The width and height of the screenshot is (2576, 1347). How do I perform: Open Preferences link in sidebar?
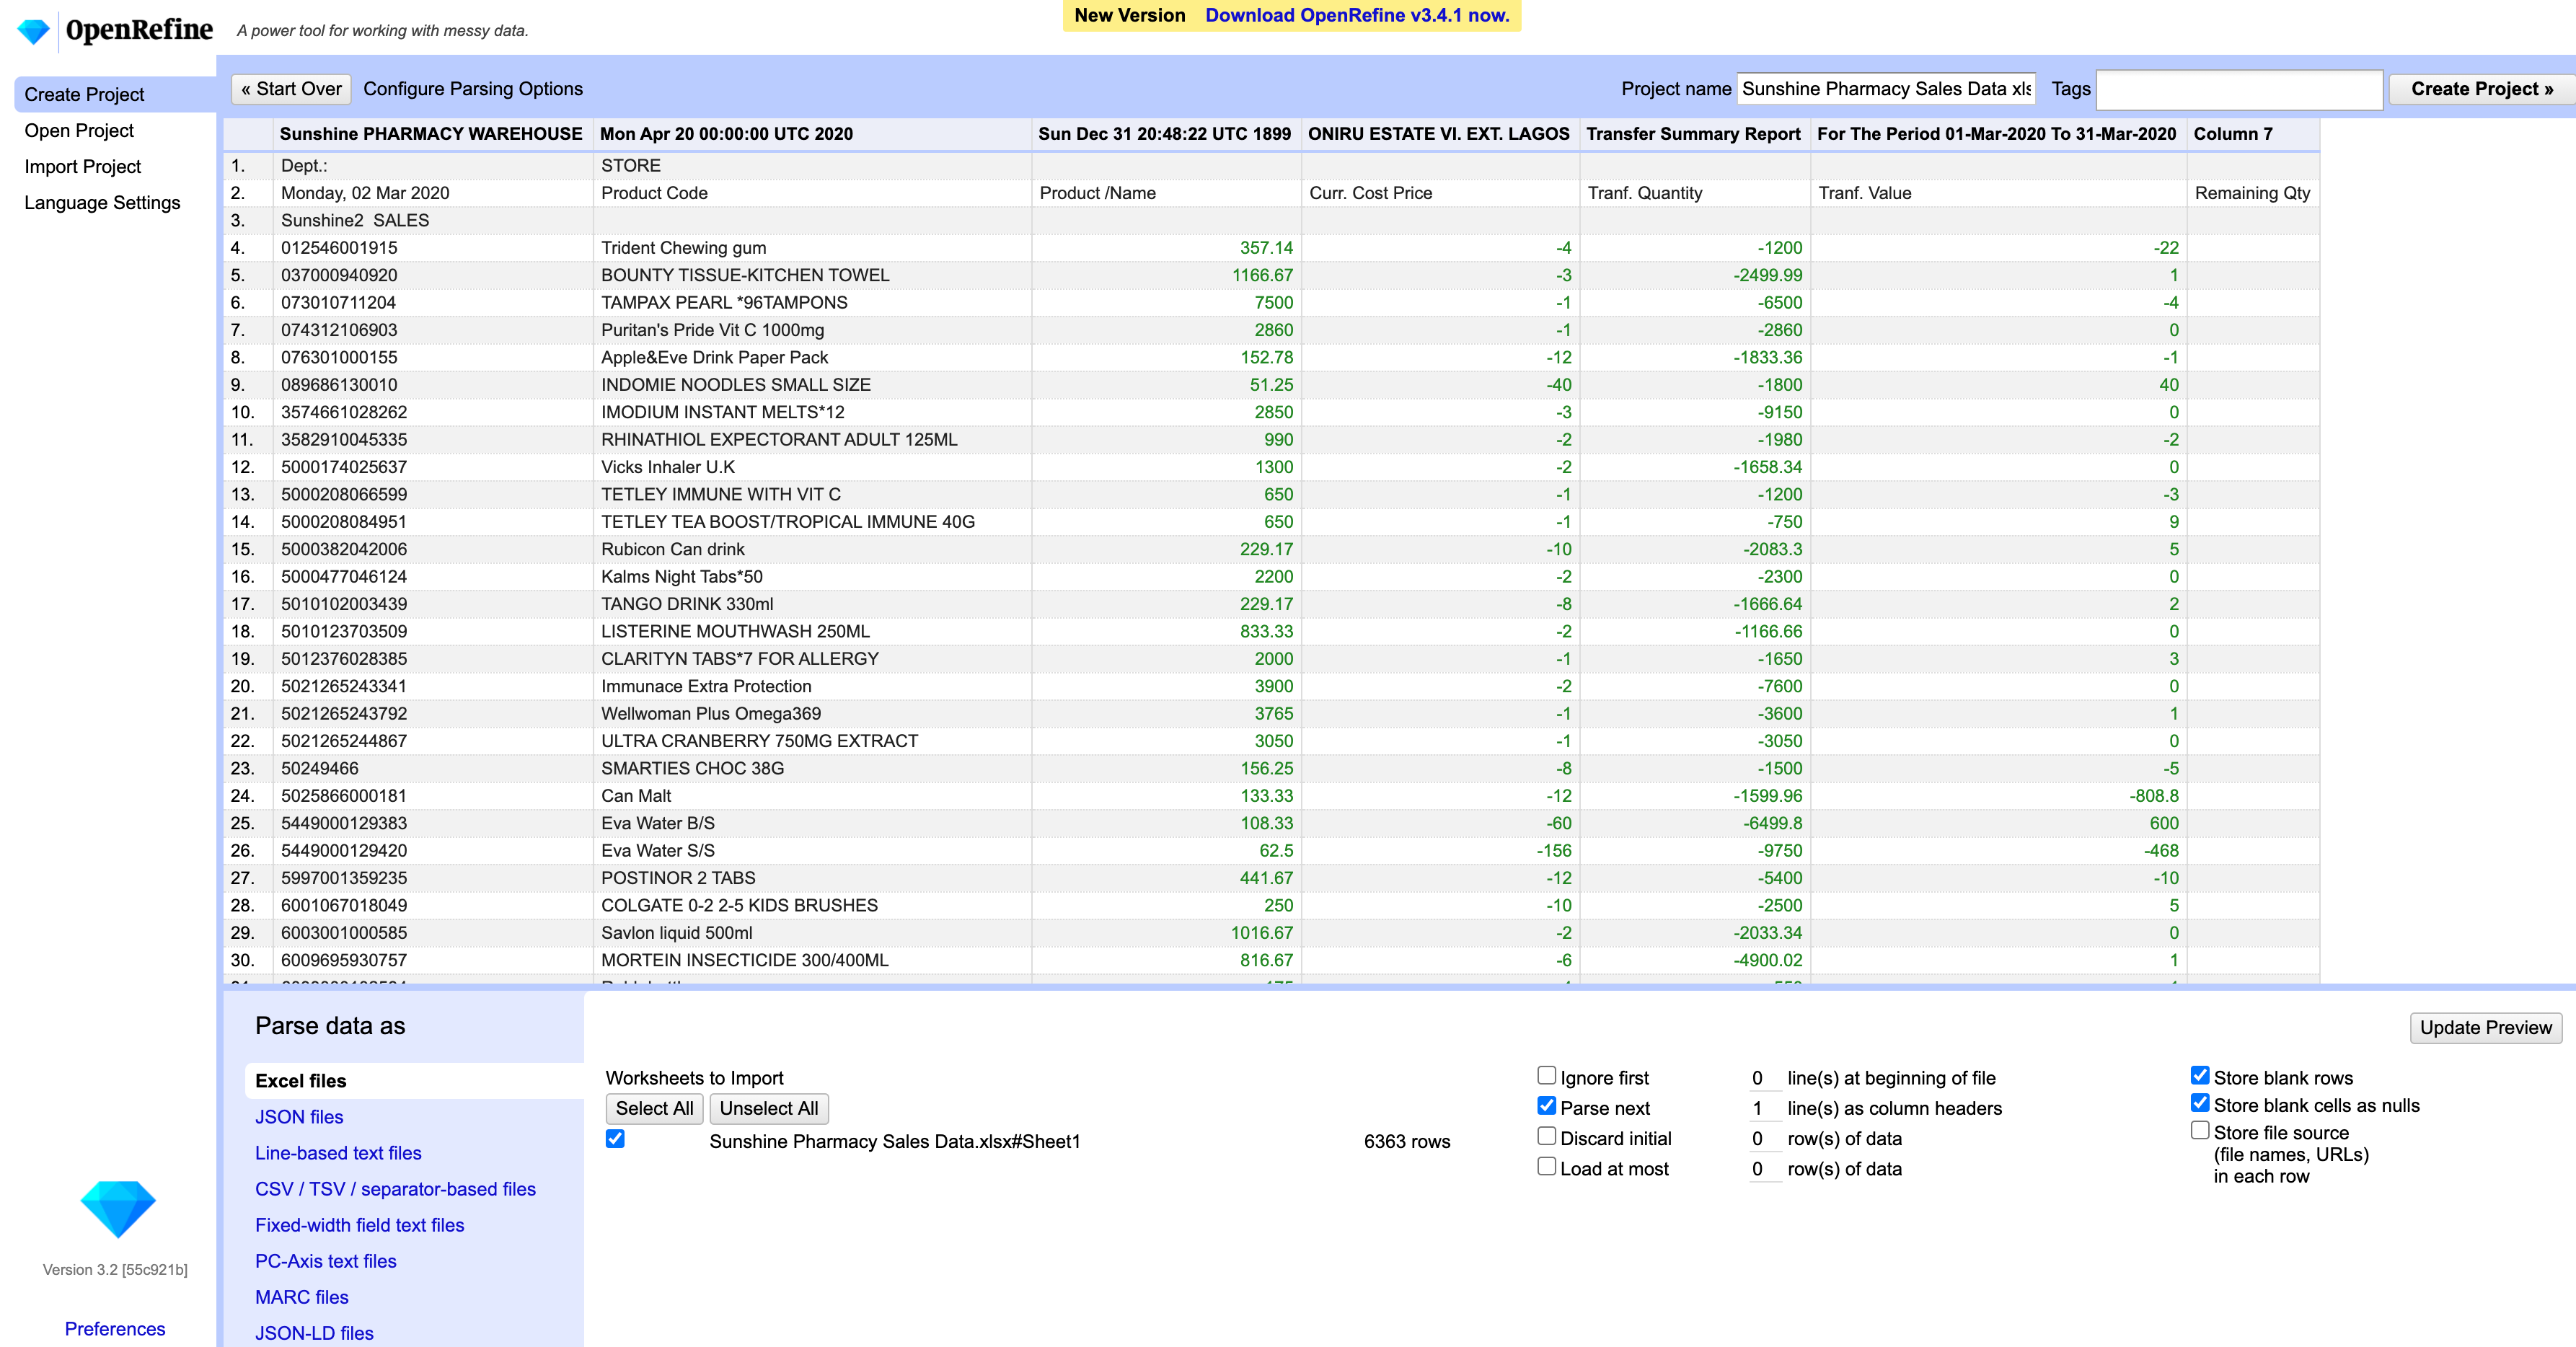click(x=115, y=1329)
